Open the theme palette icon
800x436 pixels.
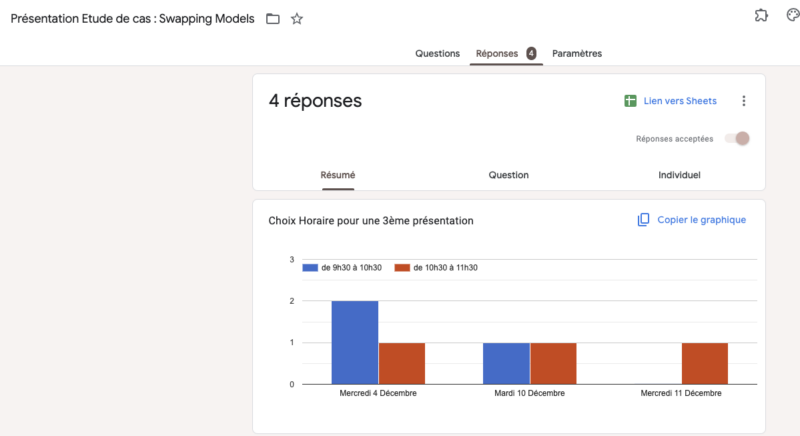pyautogui.click(x=793, y=15)
